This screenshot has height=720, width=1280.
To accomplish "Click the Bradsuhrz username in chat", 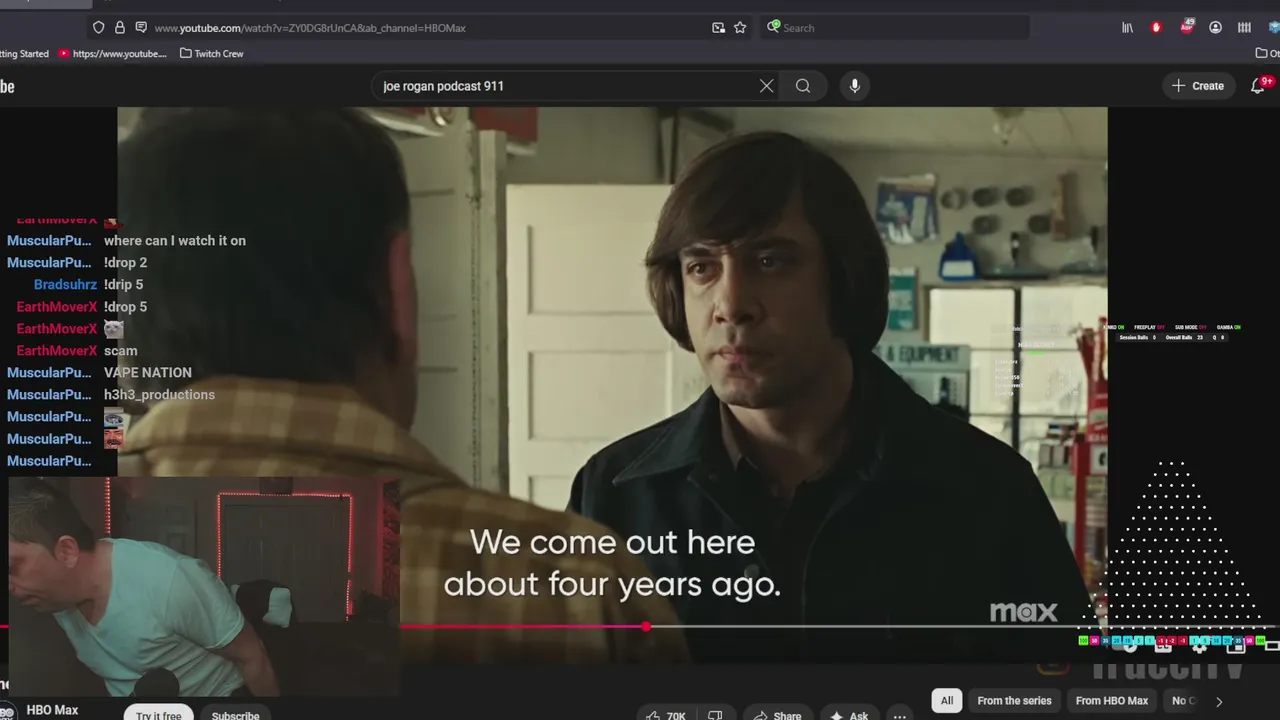I will (65, 285).
